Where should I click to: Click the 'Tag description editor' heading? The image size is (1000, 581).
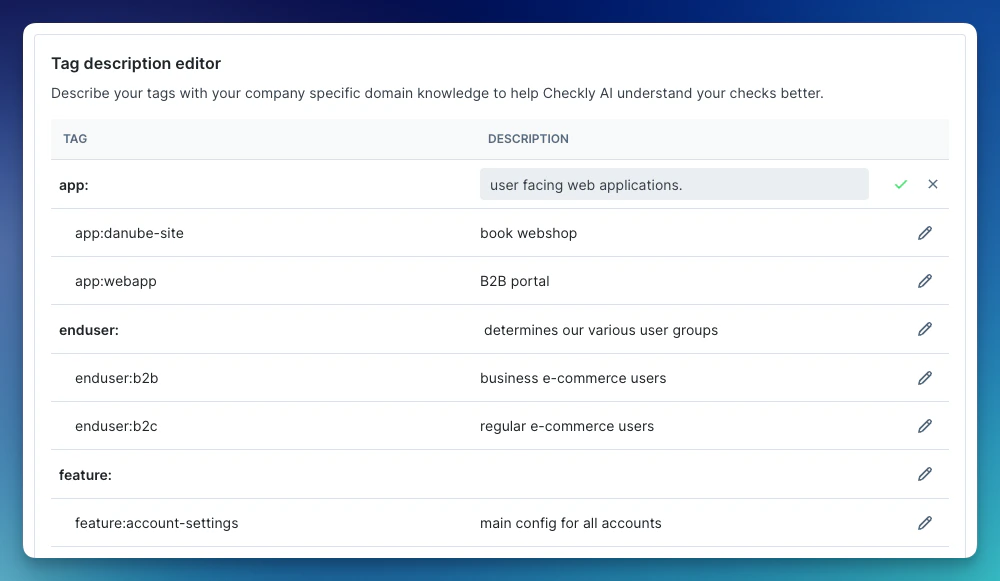point(136,64)
